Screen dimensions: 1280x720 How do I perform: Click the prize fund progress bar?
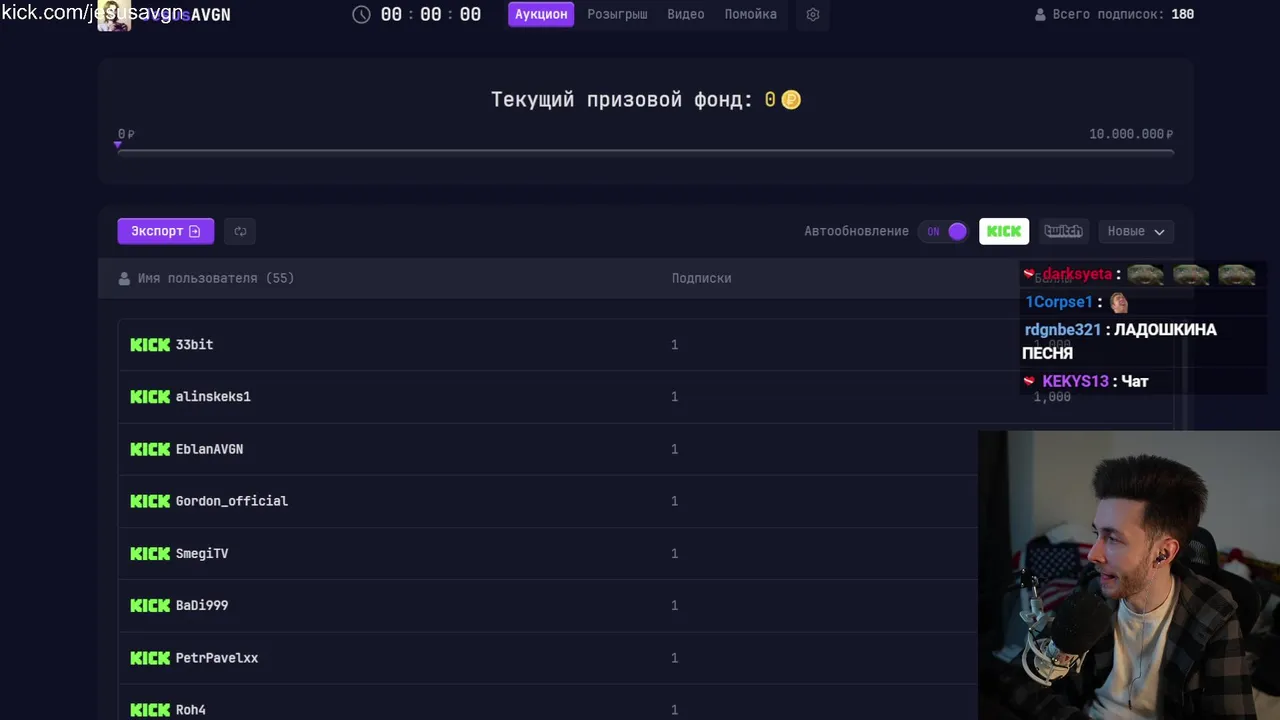(x=646, y=152)
